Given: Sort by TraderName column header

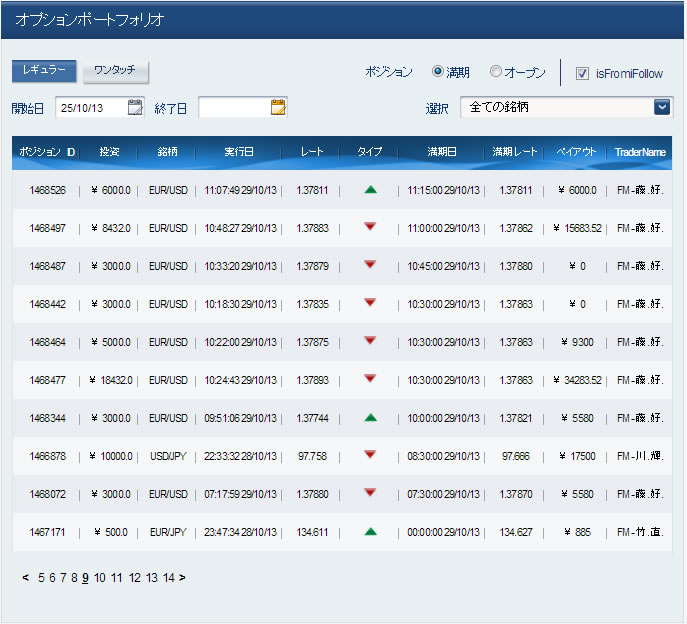Looking at the screenshot, I should tap(640, 152).
